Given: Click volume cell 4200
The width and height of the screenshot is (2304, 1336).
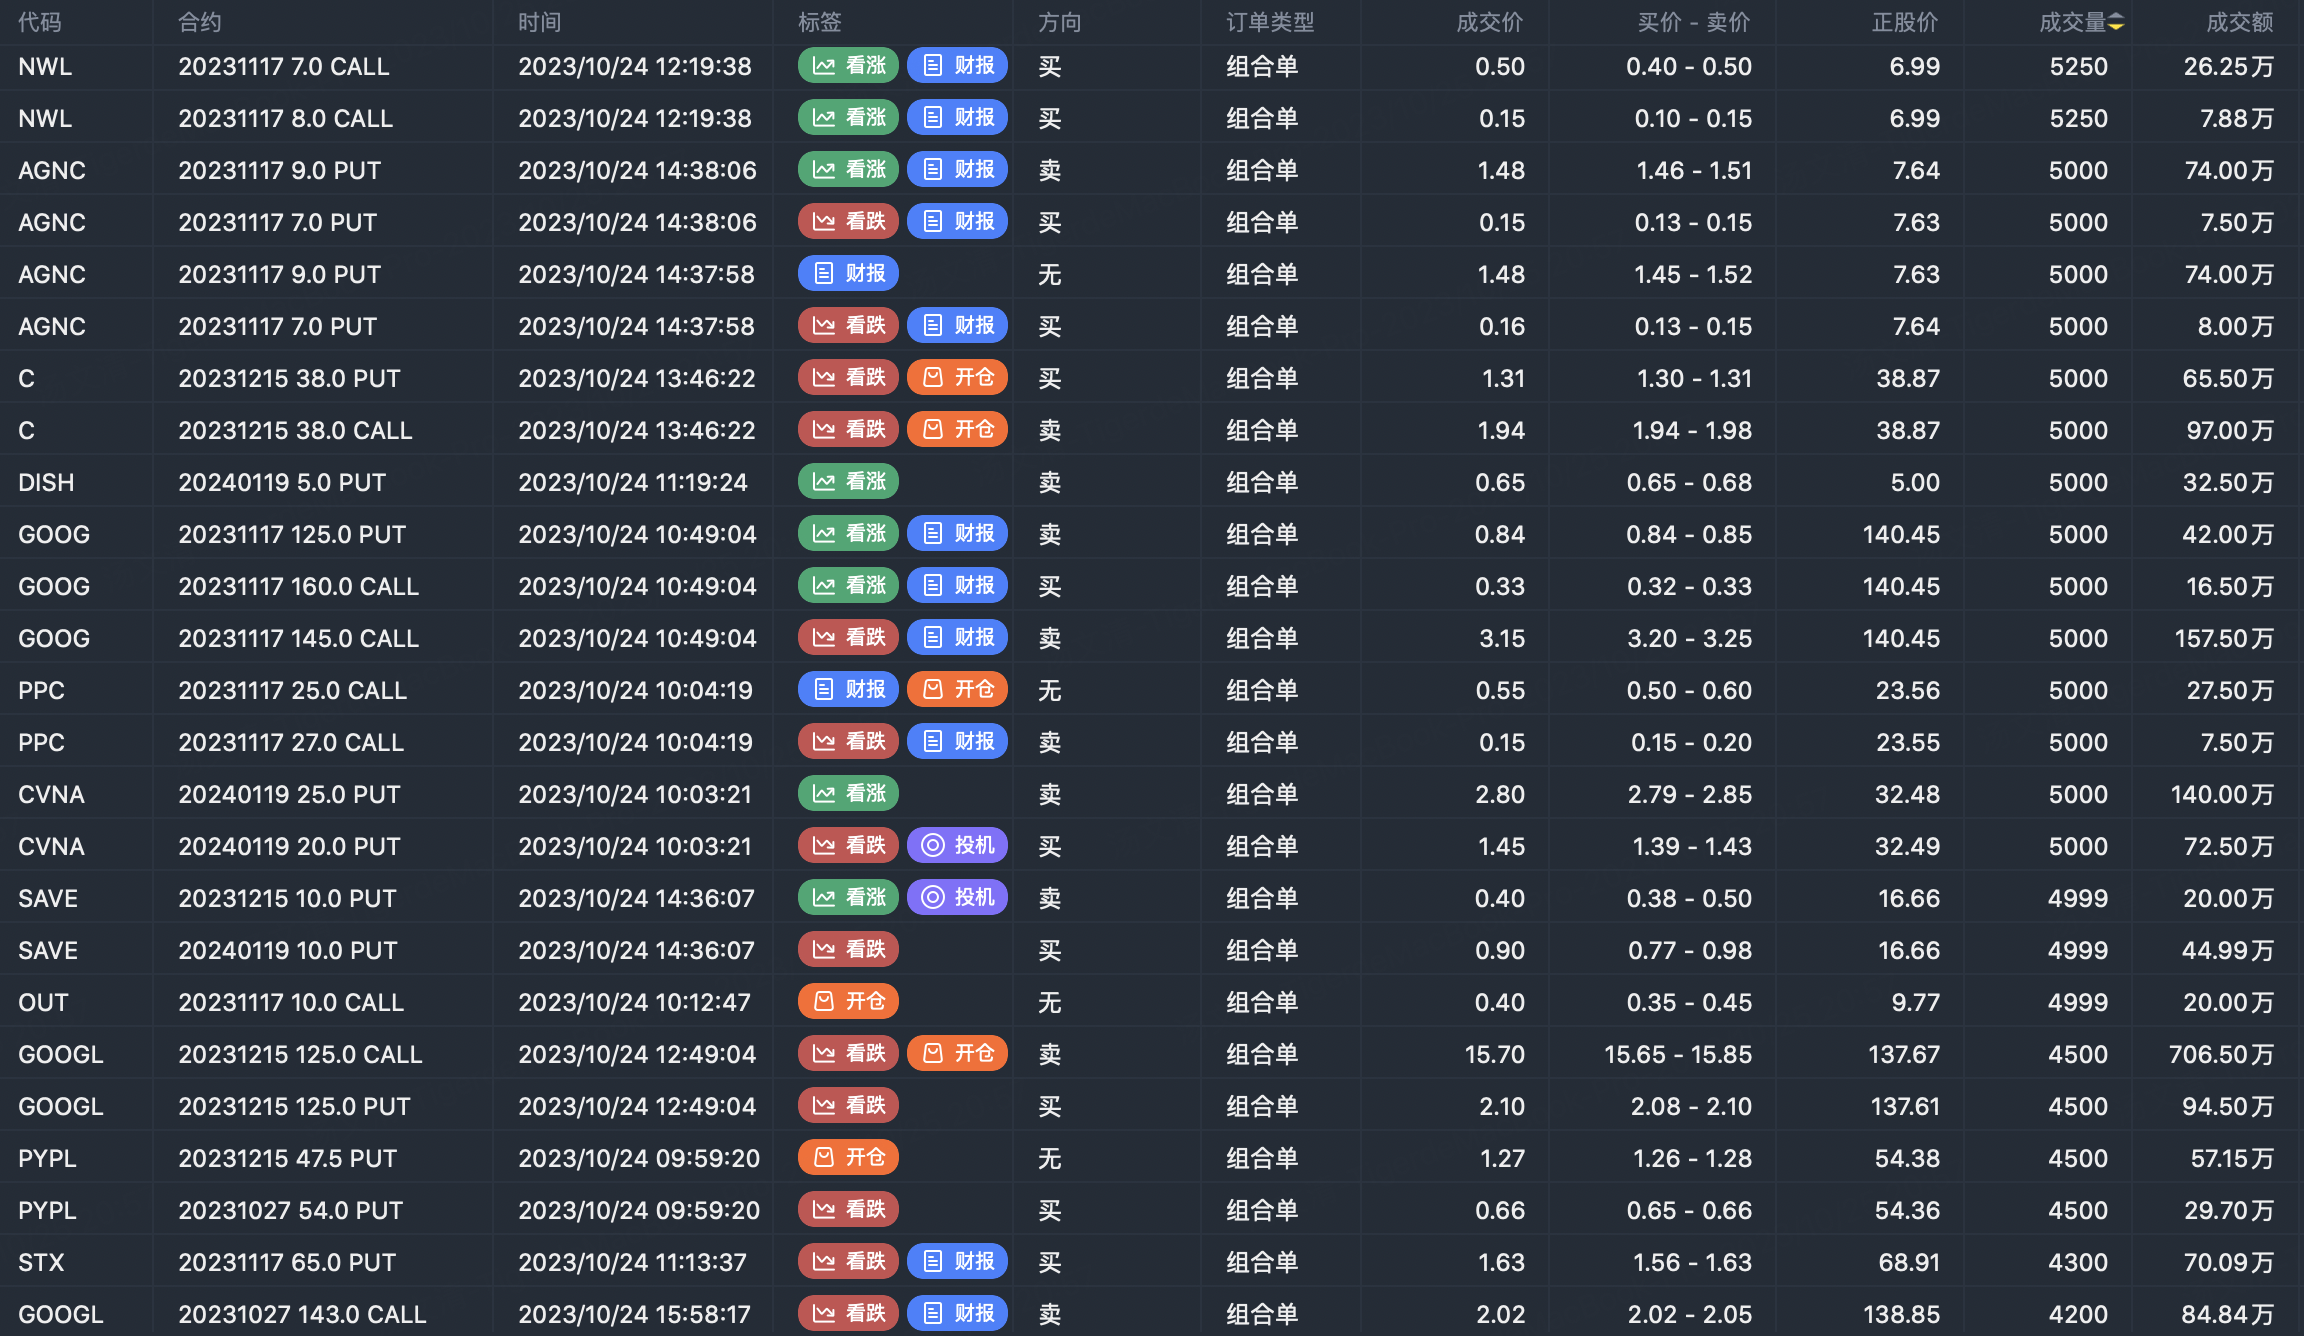Looking at the screenshot, I should (2078, 1315).
